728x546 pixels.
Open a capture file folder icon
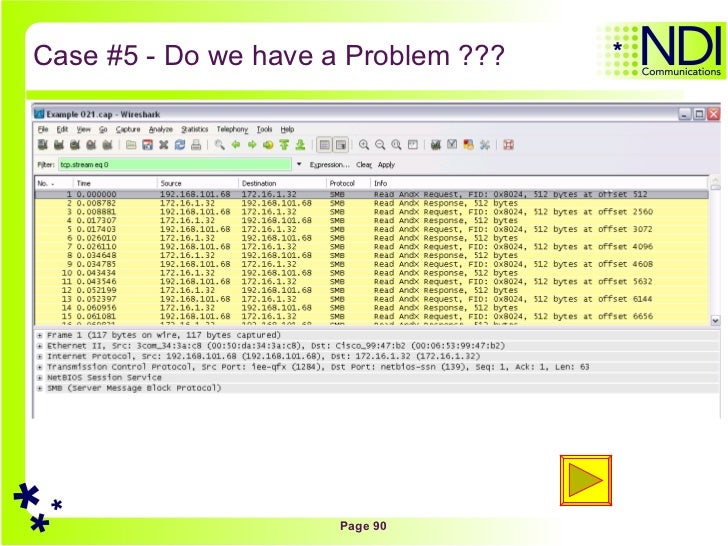(x=131, y=145)
